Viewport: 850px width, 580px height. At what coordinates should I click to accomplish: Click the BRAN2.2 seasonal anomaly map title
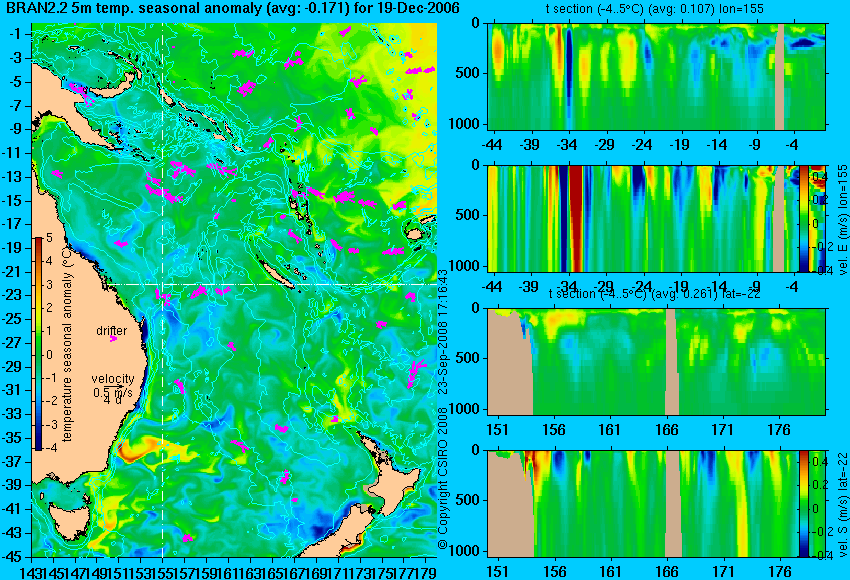pyautogui.click(x=232, y=8)
